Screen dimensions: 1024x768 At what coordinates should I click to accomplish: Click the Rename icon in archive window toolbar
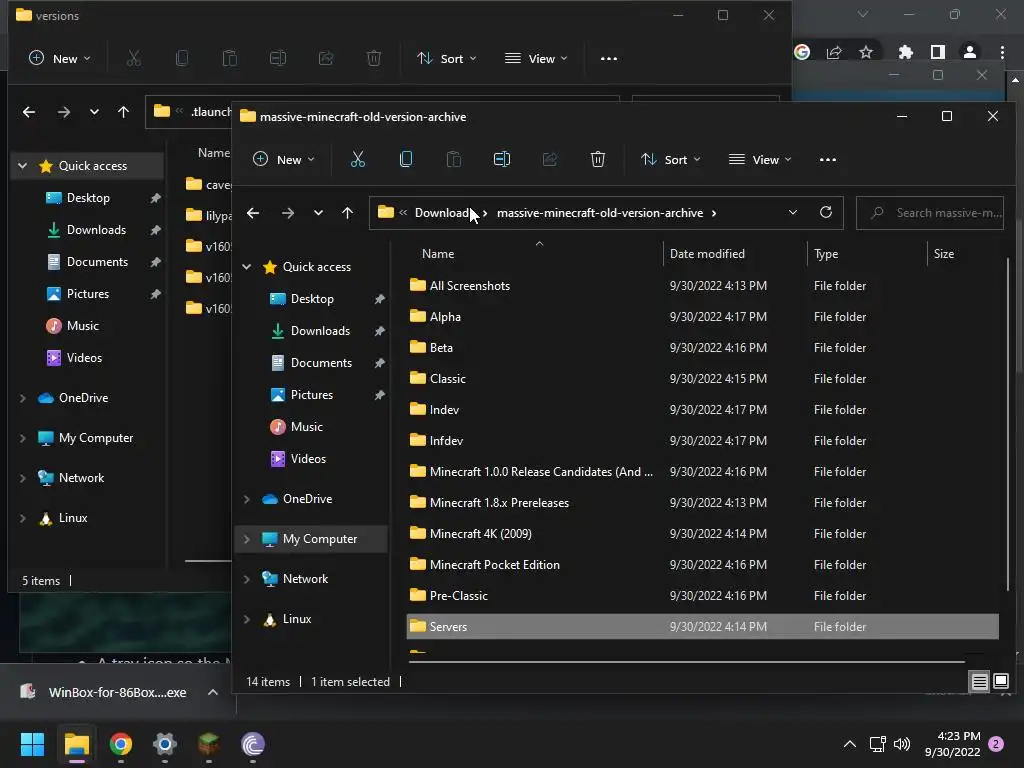pos(502,160)
